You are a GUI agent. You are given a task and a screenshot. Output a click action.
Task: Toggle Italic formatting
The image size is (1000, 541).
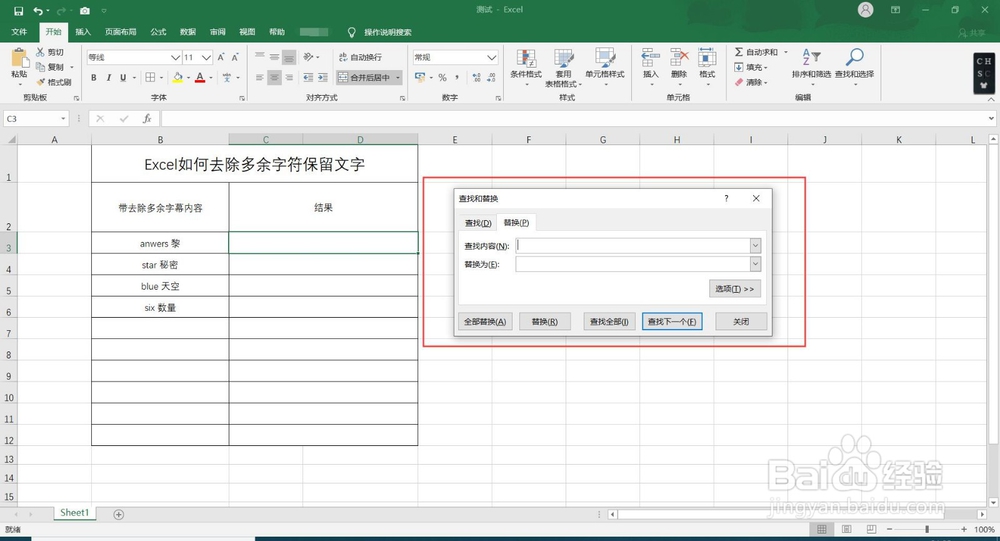tap(108, 78)
